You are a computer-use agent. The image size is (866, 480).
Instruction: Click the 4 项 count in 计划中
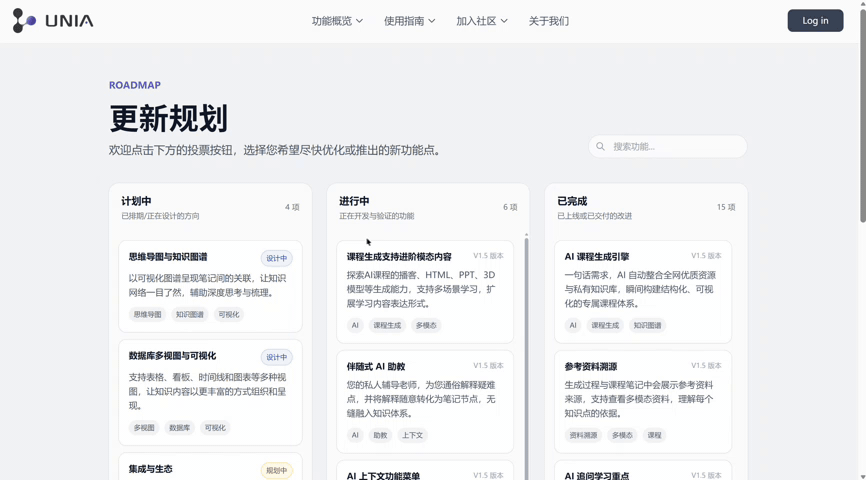coord(292,207)
